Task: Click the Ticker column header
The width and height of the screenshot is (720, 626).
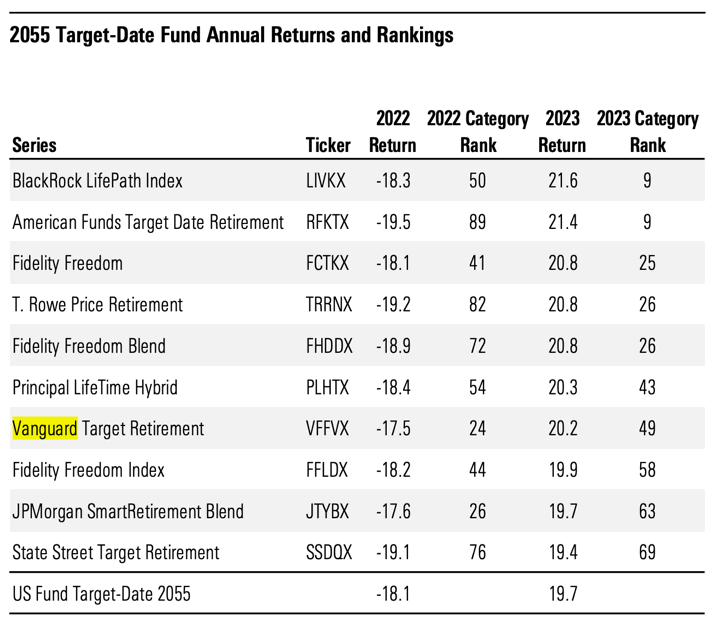Action: click(x=328, y=145)
